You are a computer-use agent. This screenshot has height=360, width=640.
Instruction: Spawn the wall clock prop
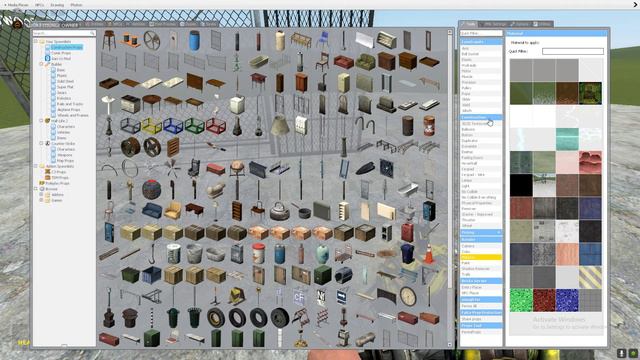click(x=408, y=296)
